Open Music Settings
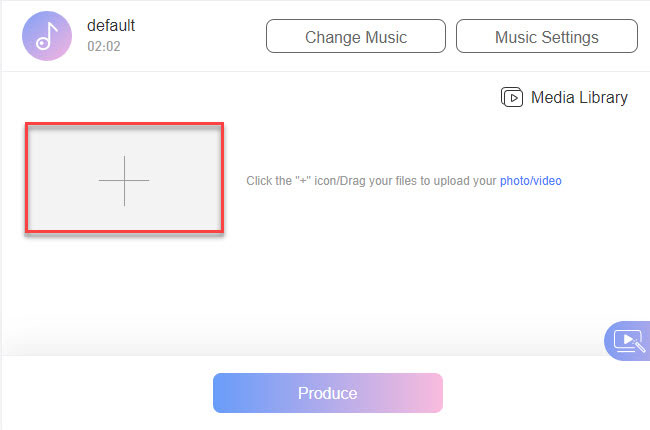Screen dimensions: 650x430 pos(546,37)
